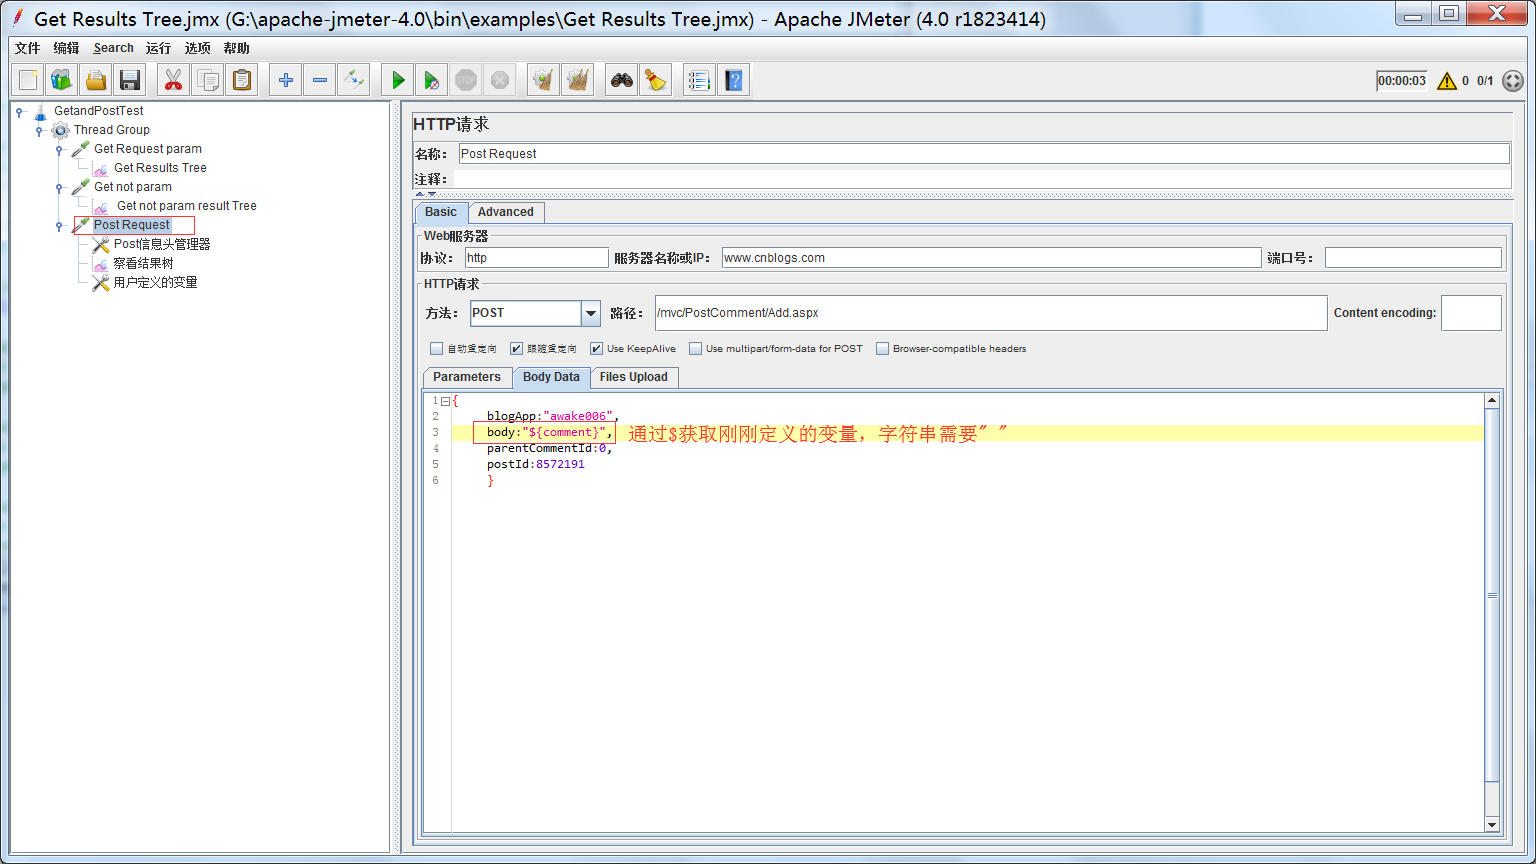Click the Toggle enable/disable icon

pos(354,80)
